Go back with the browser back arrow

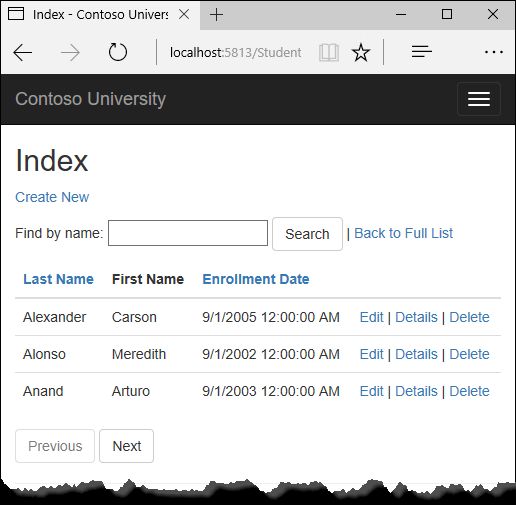coord(22,53)
